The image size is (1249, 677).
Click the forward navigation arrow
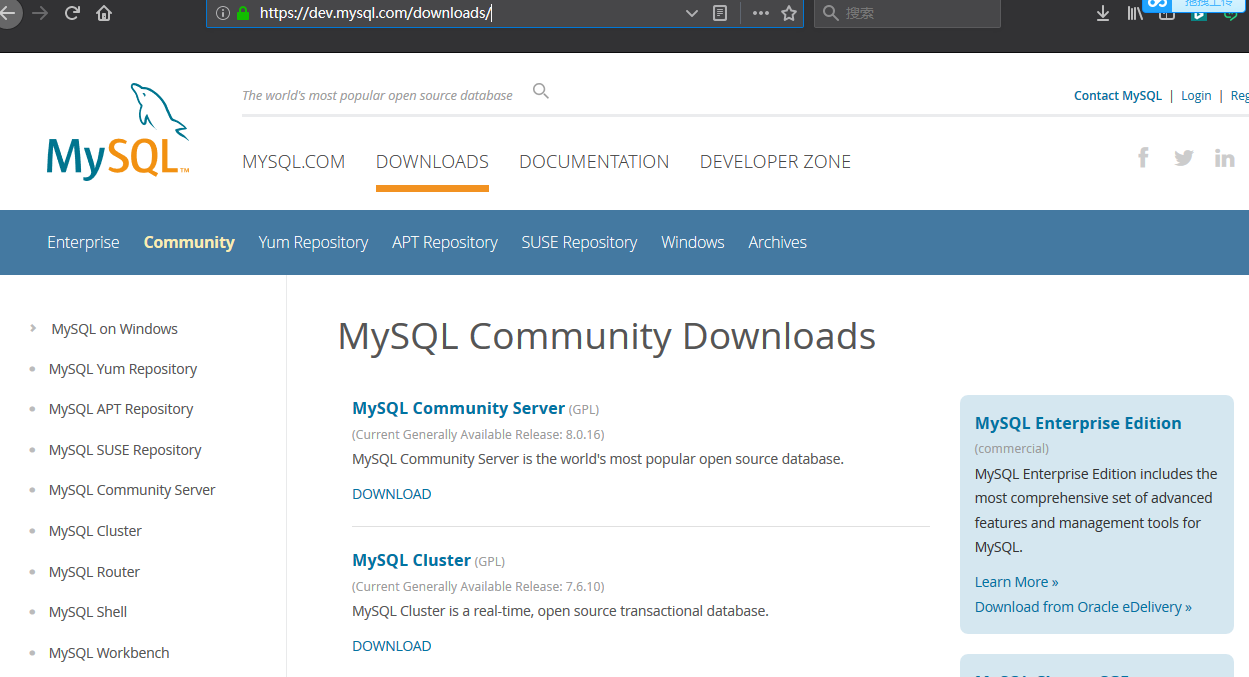40,13
